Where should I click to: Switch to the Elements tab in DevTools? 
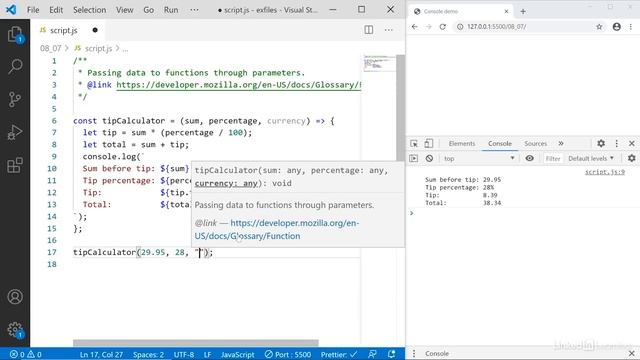tap(462, 143)
